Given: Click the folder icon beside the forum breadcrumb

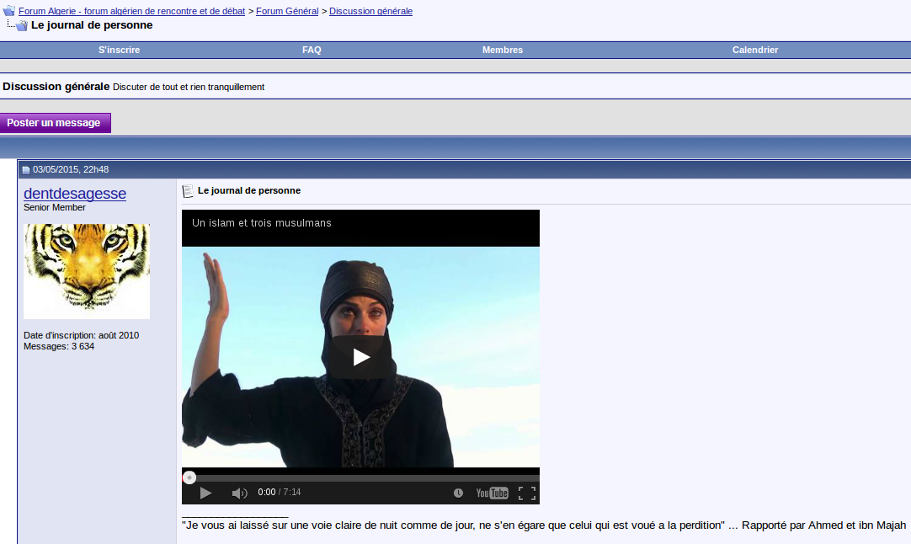Looking at the screenshot, I should [8, 11].
